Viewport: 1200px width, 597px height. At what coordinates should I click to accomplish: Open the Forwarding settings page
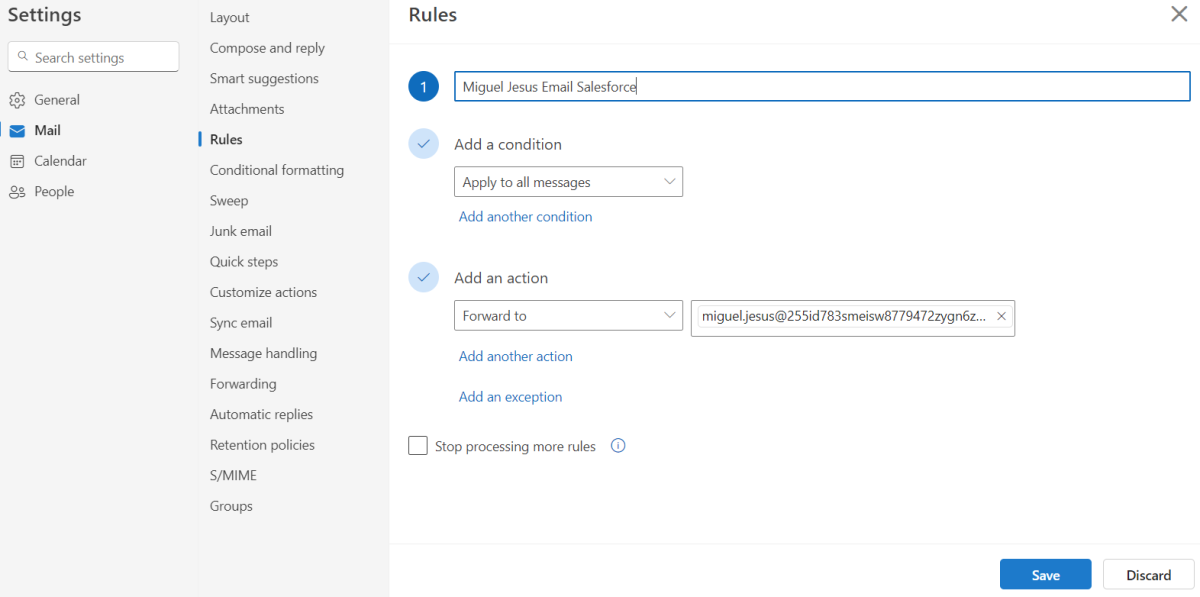(243, 383)
